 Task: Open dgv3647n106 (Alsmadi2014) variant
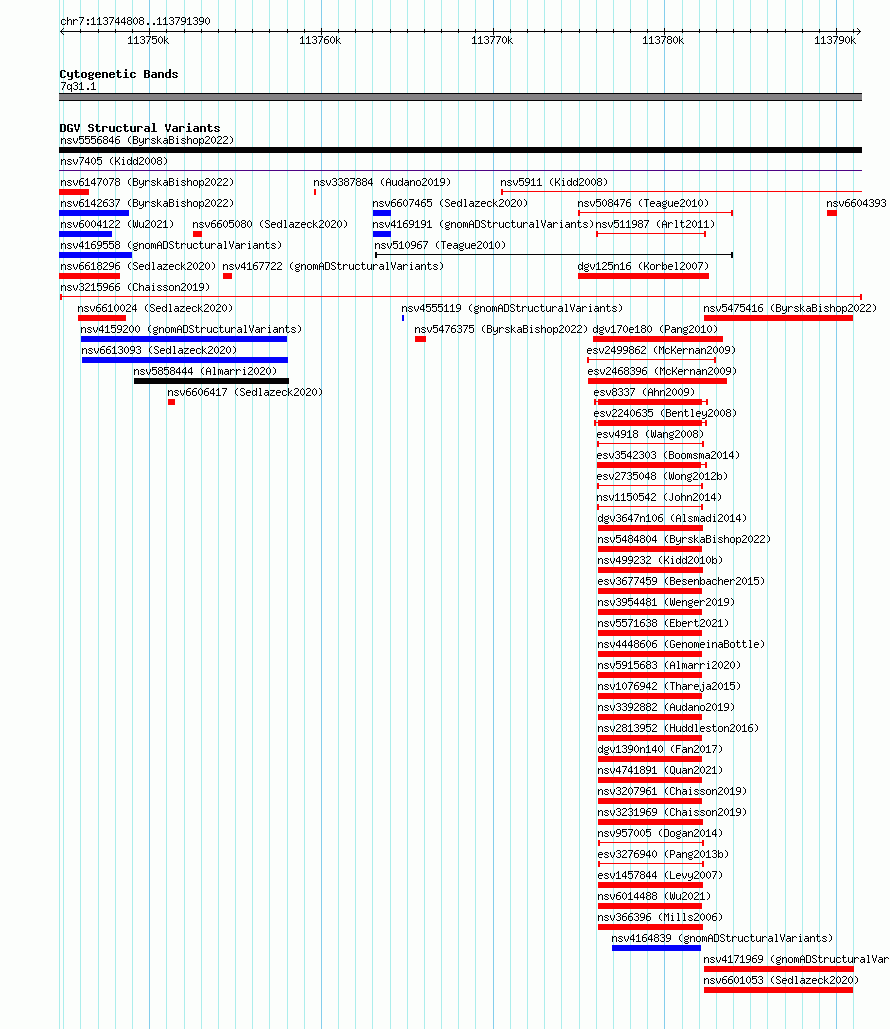click(672, 518)
